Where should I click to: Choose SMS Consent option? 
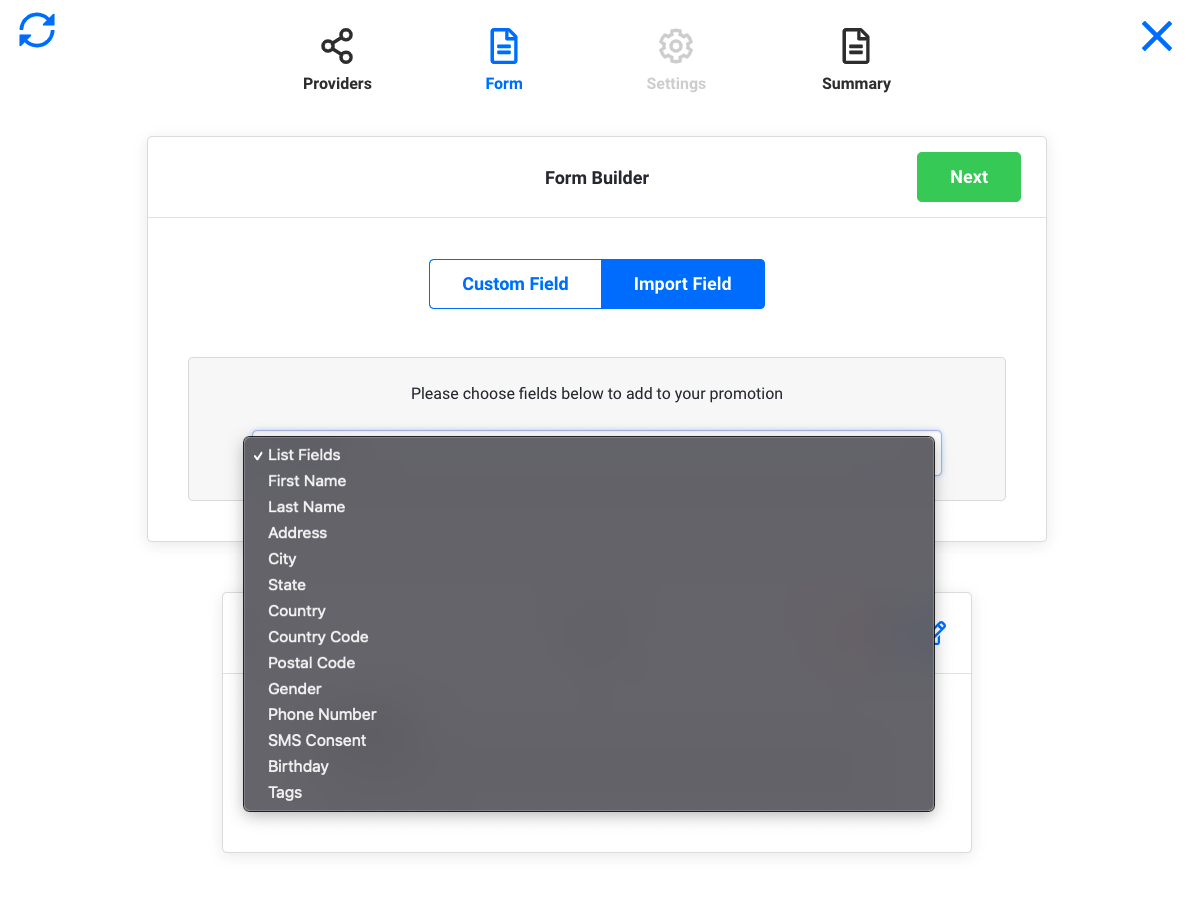317,741
